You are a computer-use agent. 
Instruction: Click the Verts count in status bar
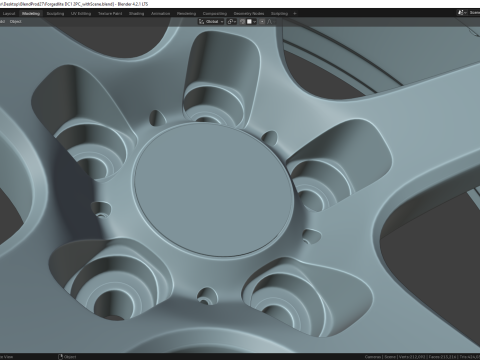point(411,357)
